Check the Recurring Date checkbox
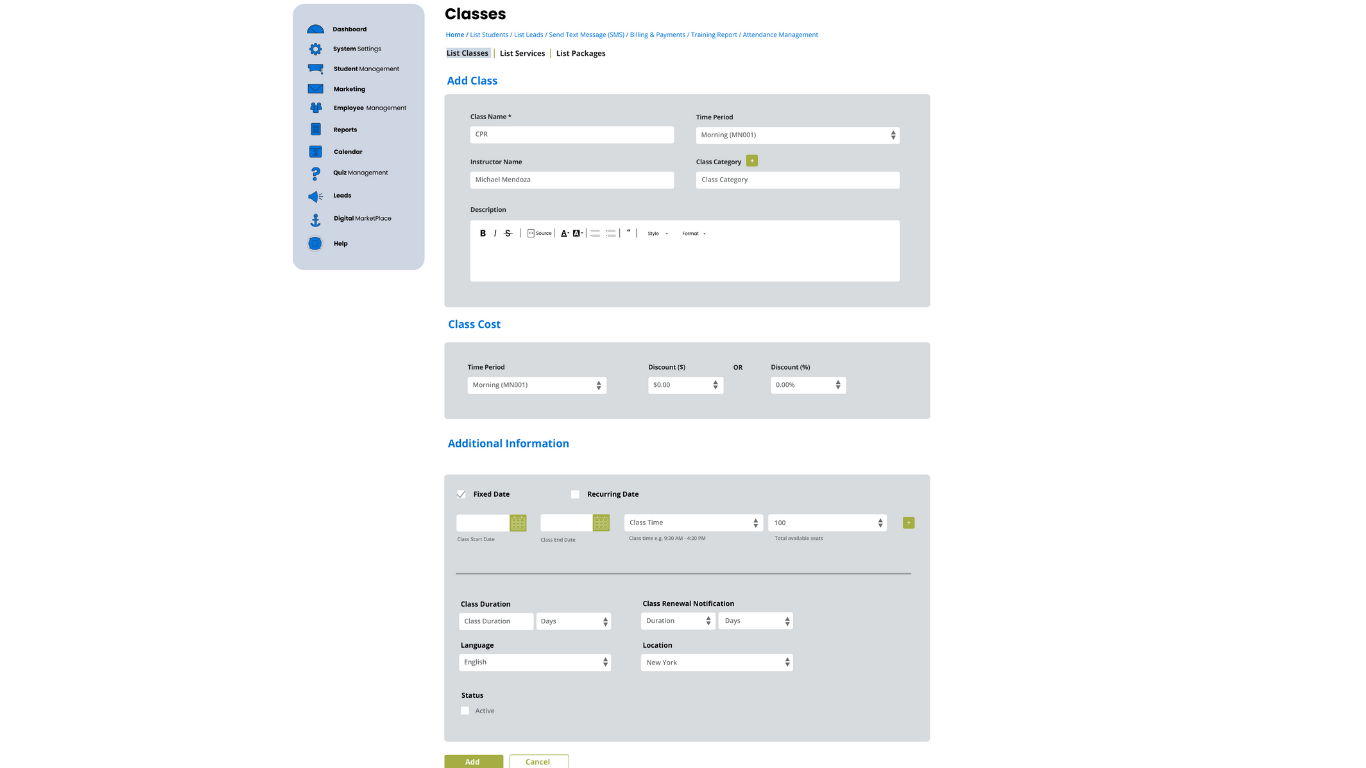The width and height of the screenshot is (1366, 768). coord(575,494)
